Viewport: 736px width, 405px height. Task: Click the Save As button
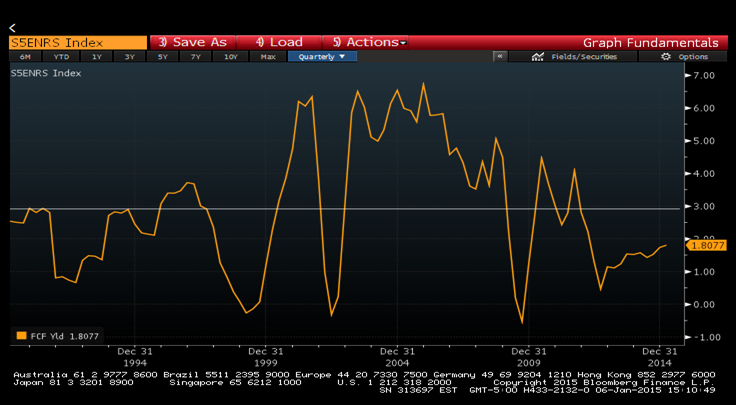click(192, 42)
